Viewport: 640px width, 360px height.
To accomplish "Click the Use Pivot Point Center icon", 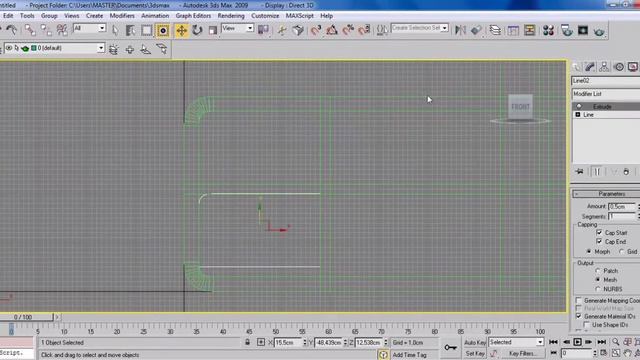I will [x=263, y=30].
